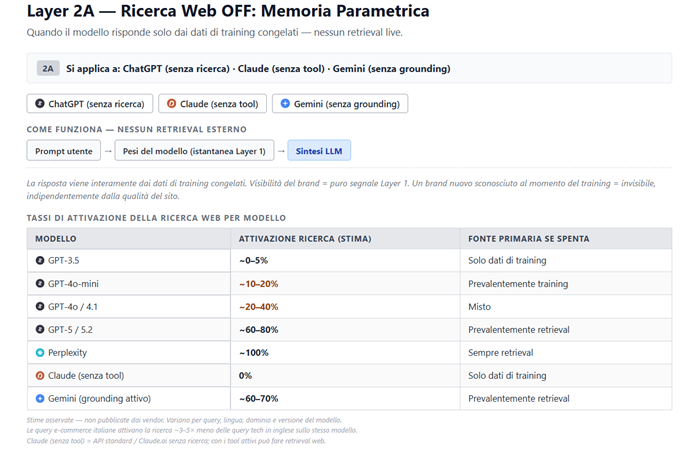The image size is (700, 455).
Task: Select the Gemini (senza grounding) chip
Action: click(x=339, y=104)
